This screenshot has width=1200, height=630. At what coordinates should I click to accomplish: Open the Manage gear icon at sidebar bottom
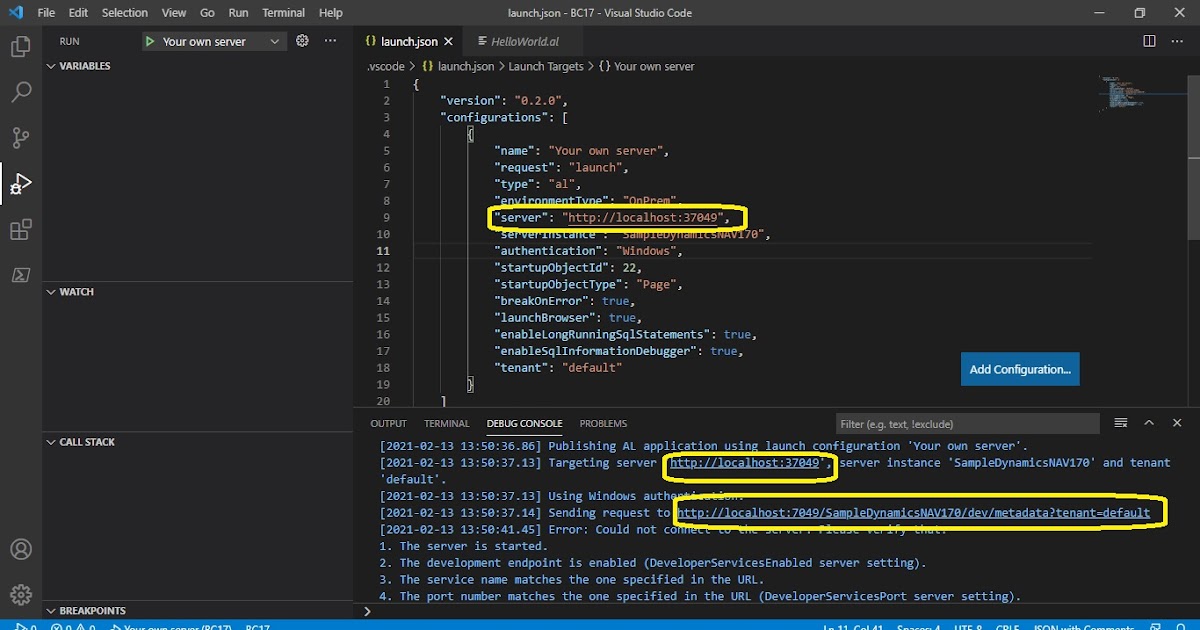(x=21, y=594)
